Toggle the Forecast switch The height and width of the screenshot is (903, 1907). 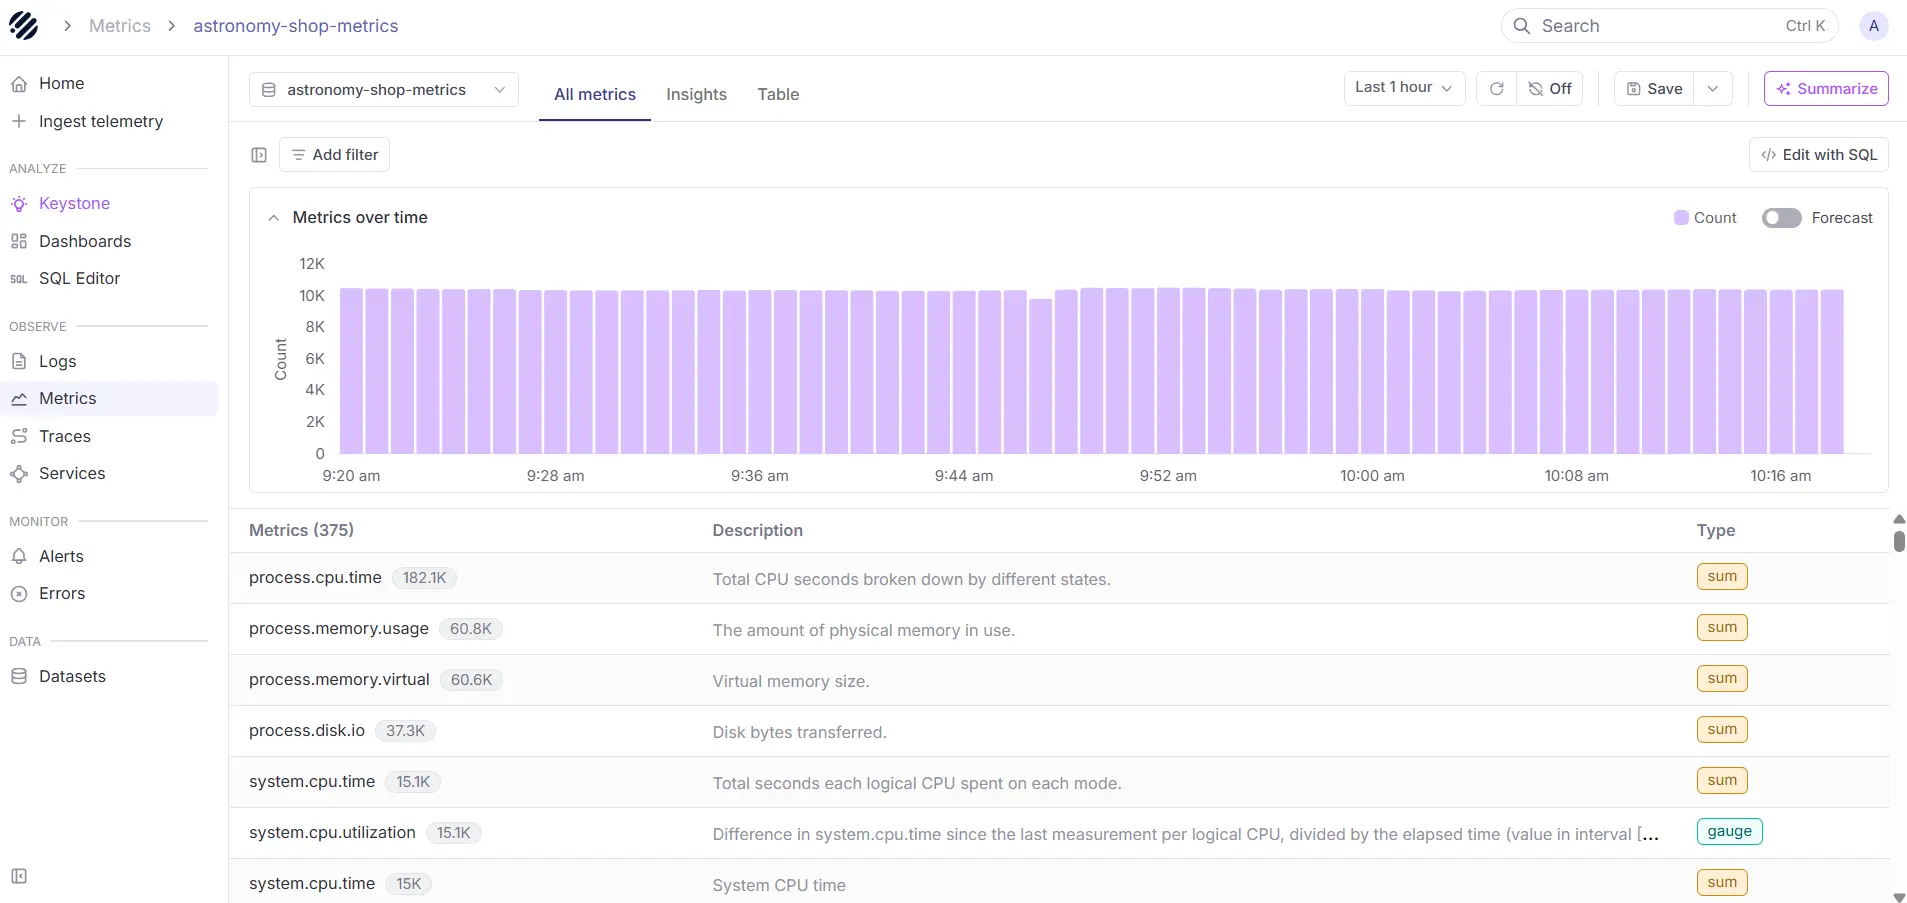pyautogui.click(x=1781, y=218)
